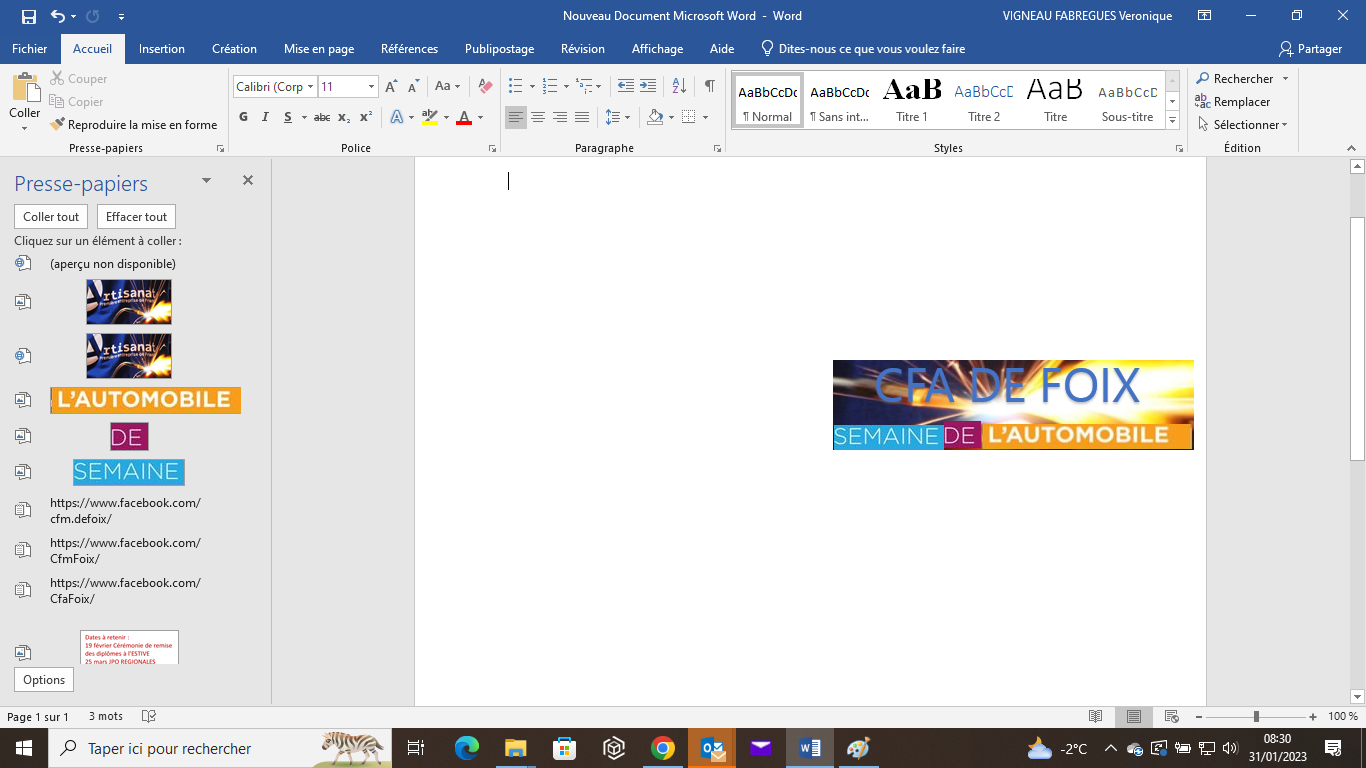This screenshot has height=768, width=1366.
Task: Open Google Chrome from the taskbar
Action: pyautogui.click(x=662, y=748)
